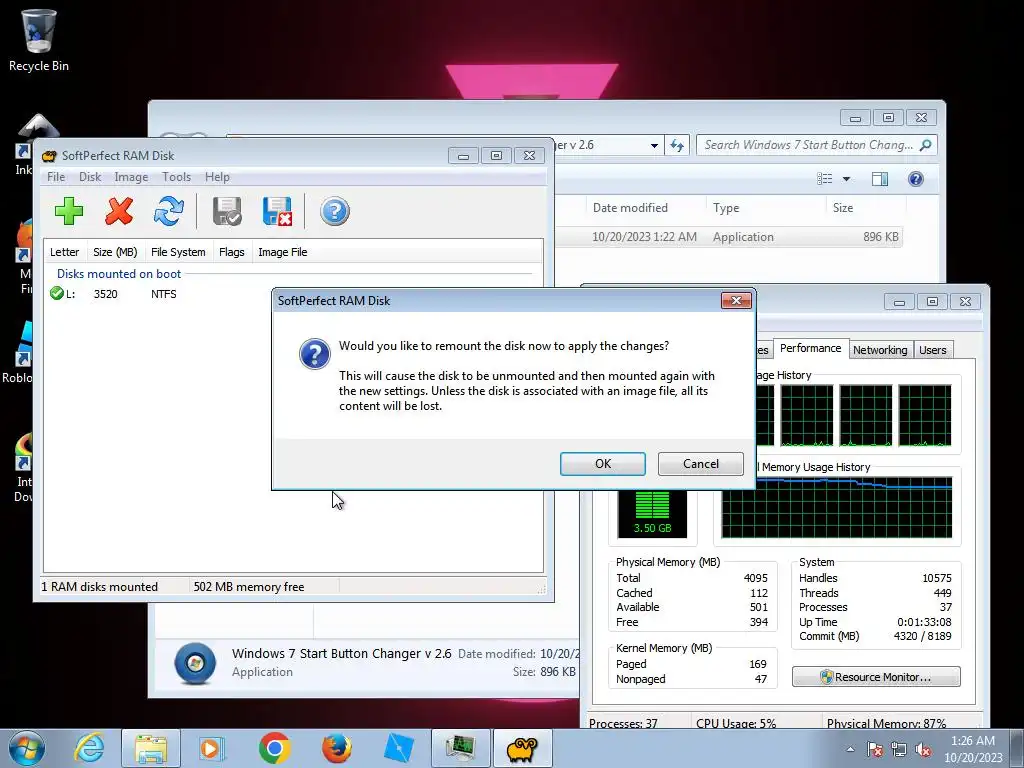Open the Recycle Bin desktop icon

click(39, 39)
